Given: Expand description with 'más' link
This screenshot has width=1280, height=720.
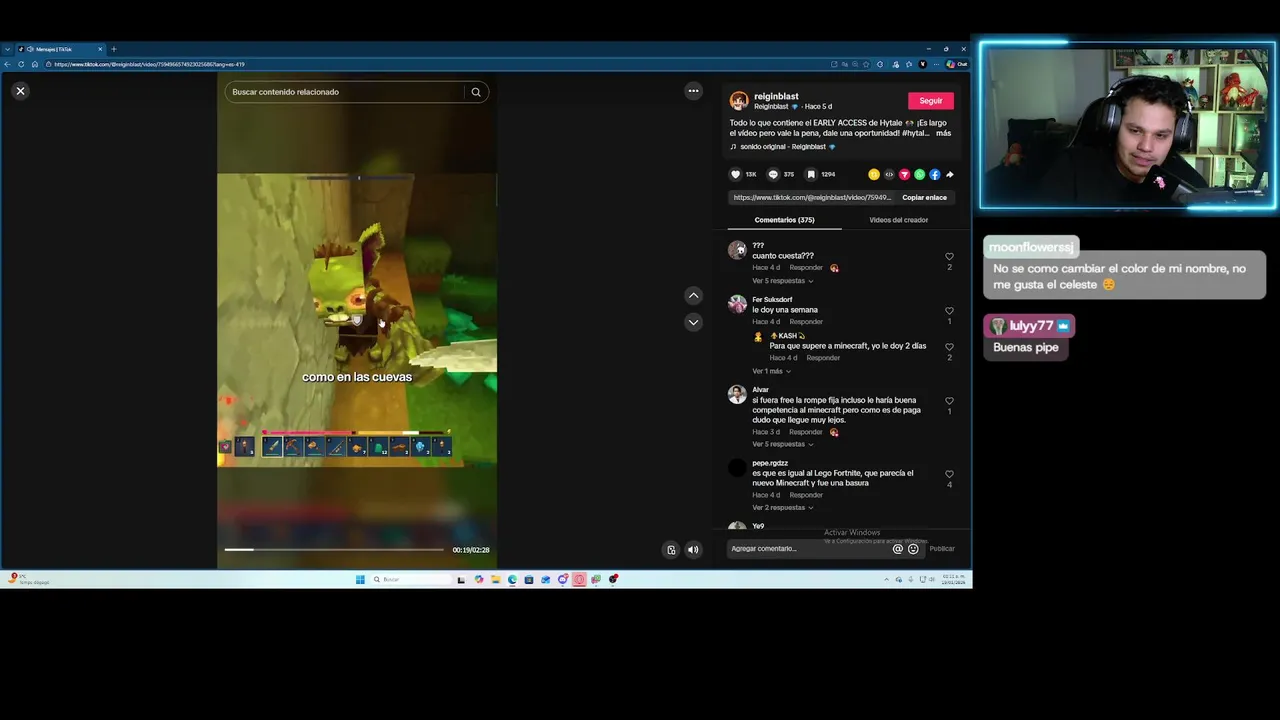Looking at the screenshot, I should click(x=943, y=133).
